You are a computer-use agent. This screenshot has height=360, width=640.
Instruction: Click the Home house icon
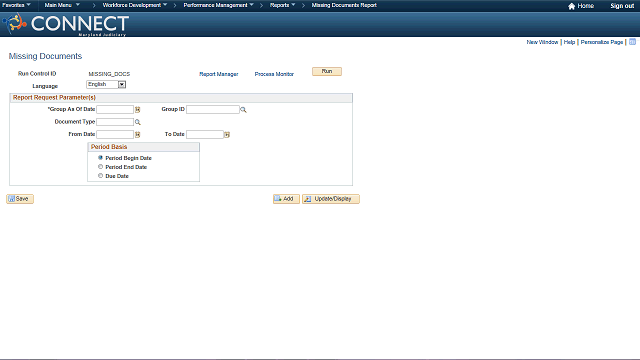[571, 6]
